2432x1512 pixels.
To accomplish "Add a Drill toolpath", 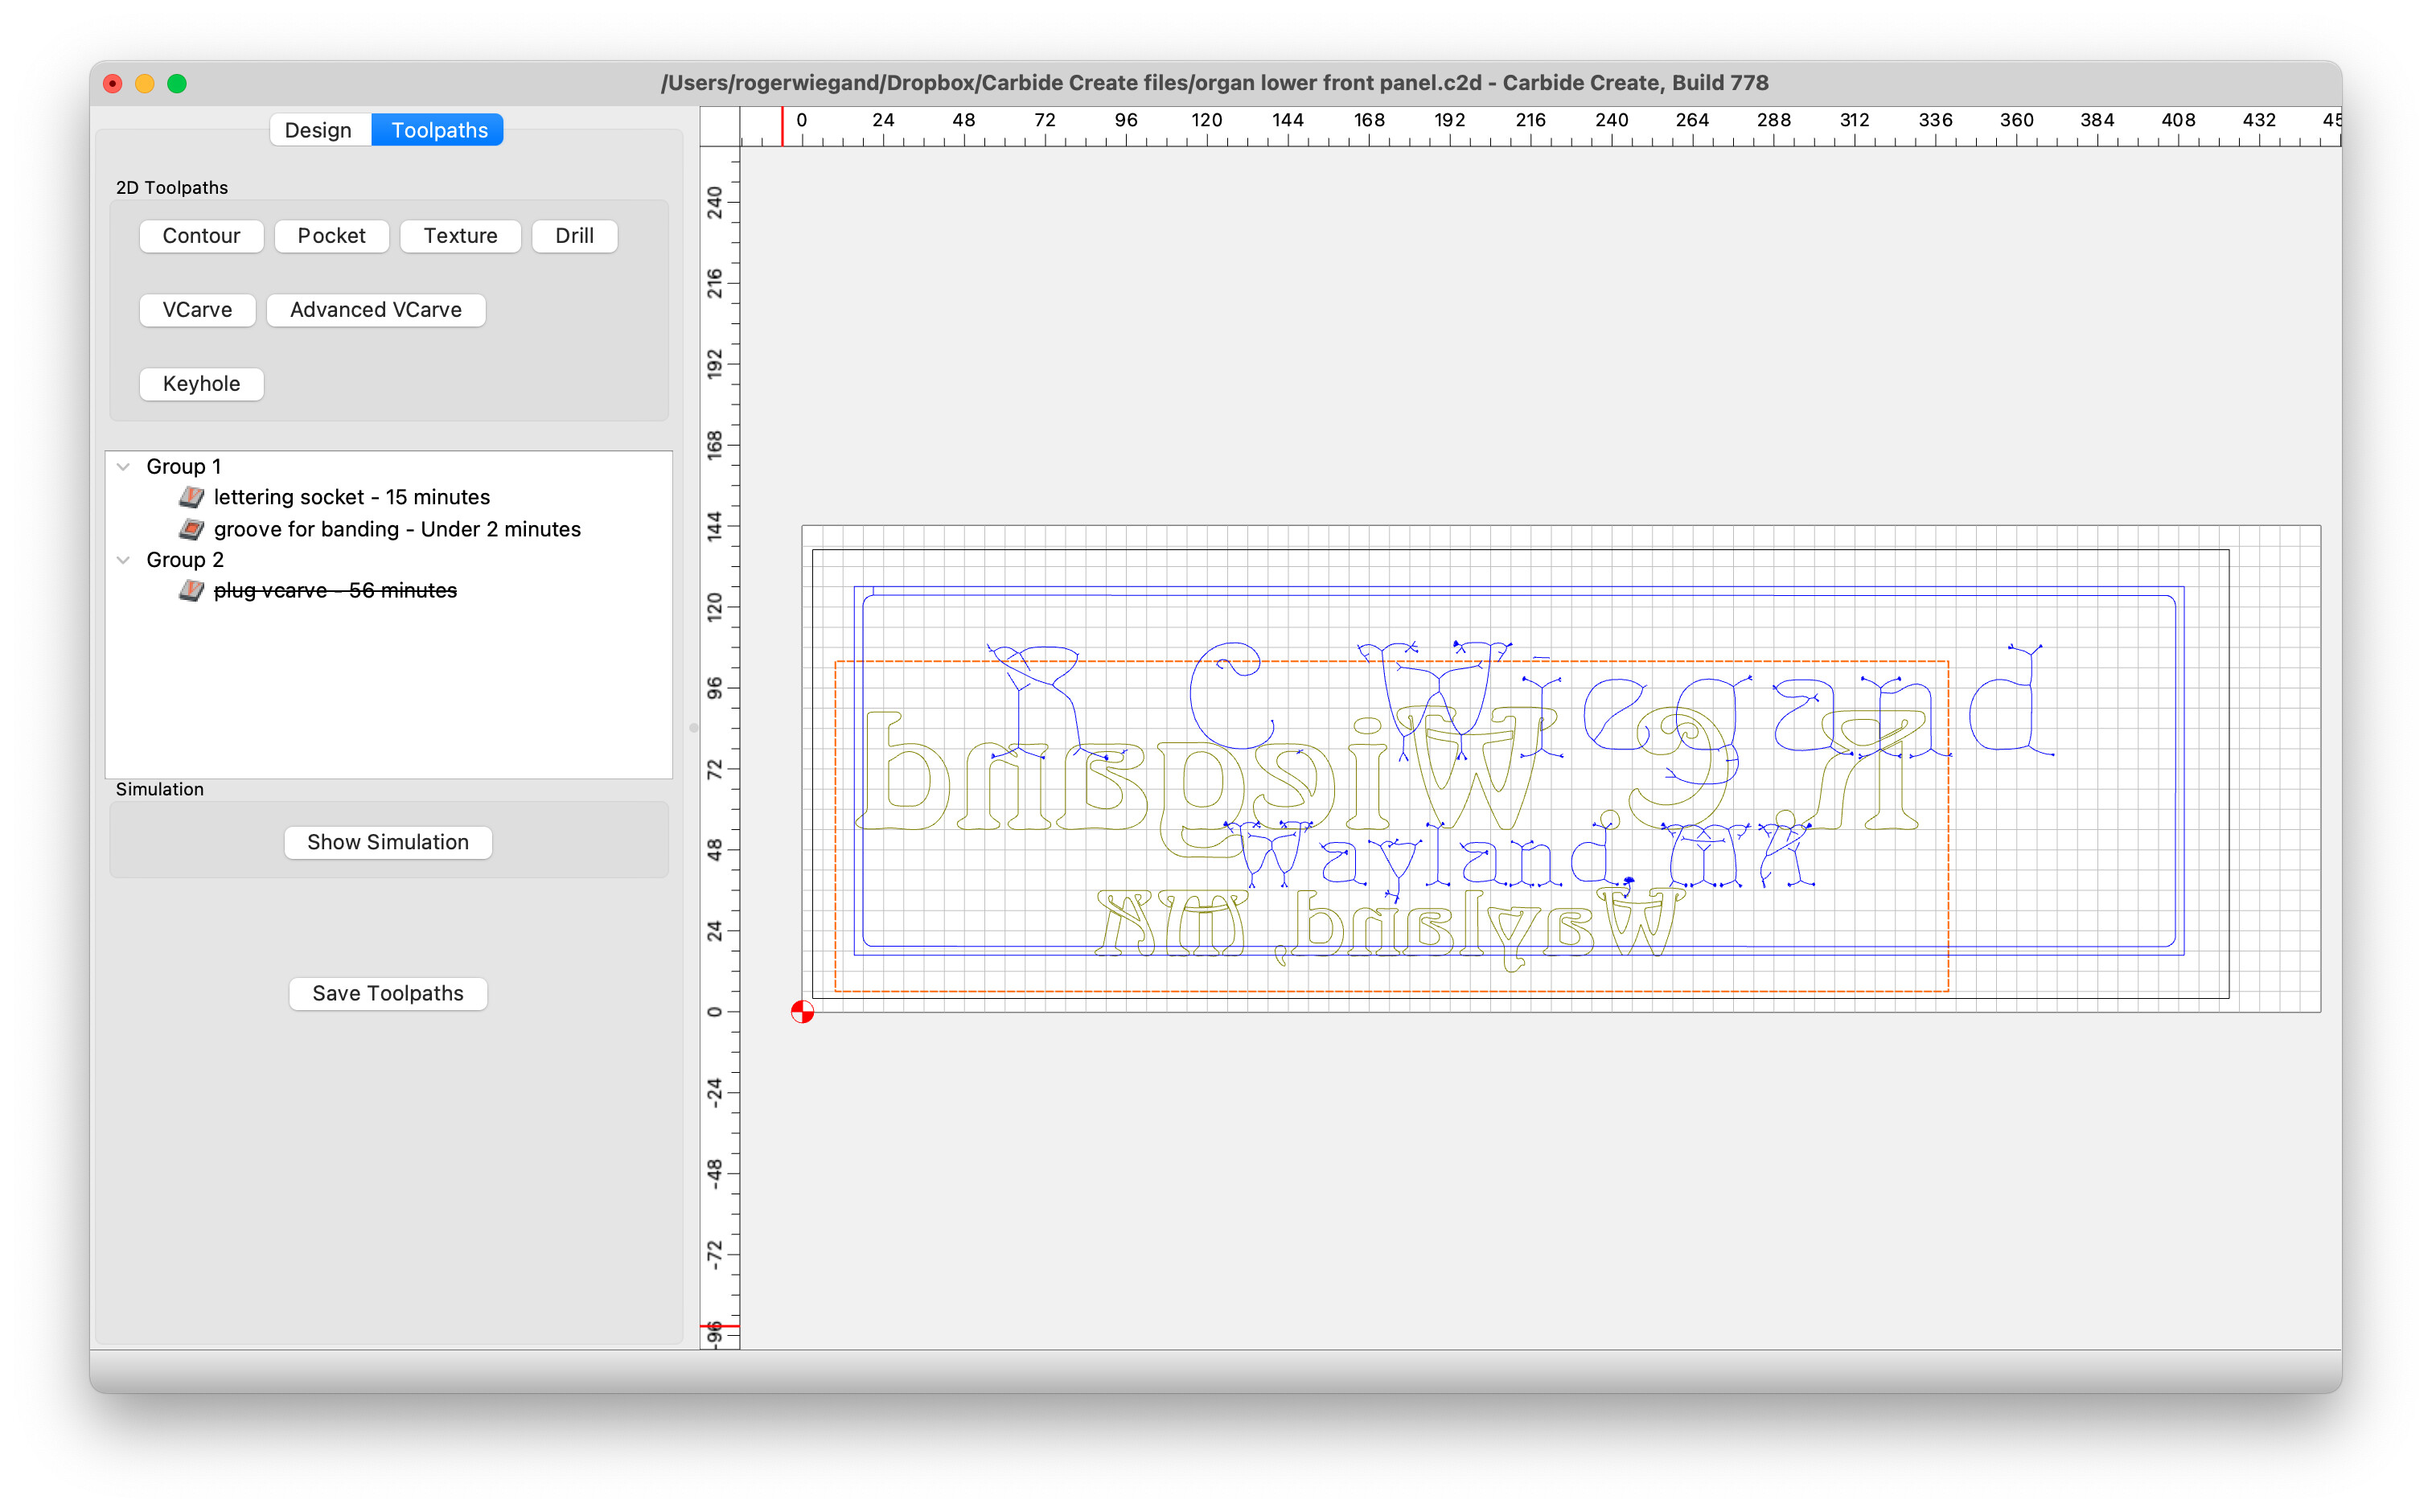I will click(574, 236).
